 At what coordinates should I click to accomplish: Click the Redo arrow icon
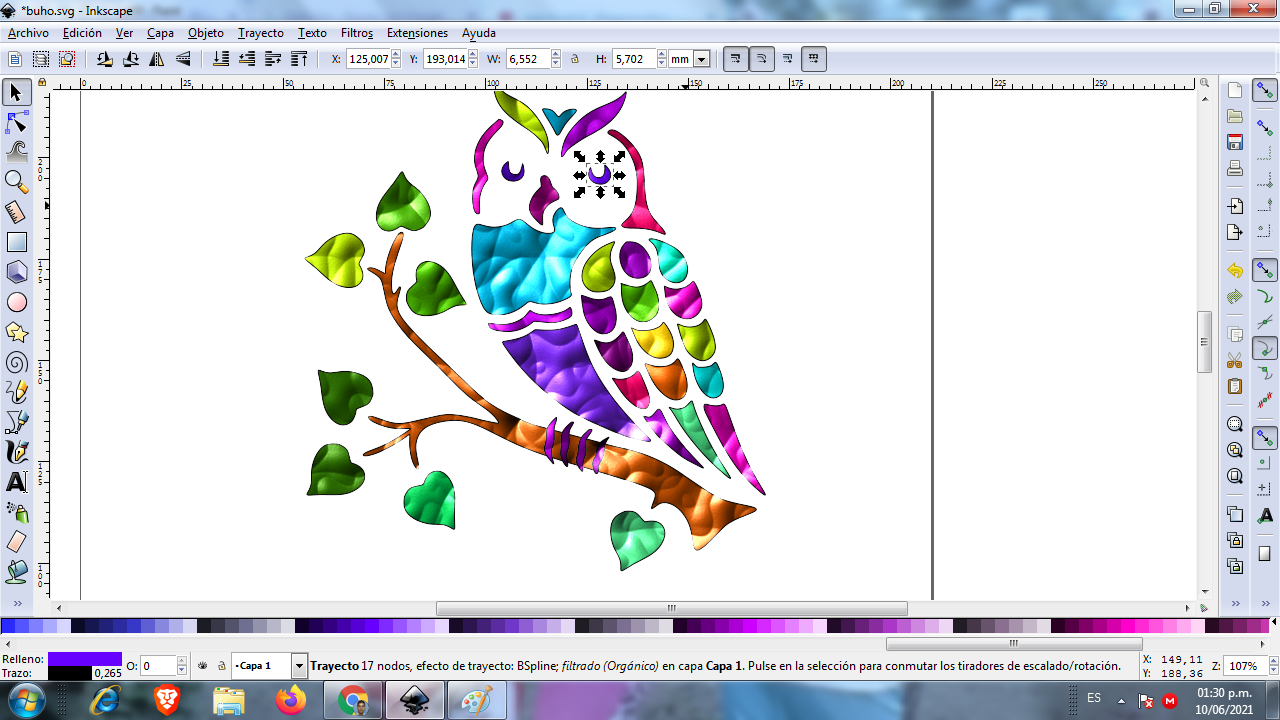(1235, 297)
